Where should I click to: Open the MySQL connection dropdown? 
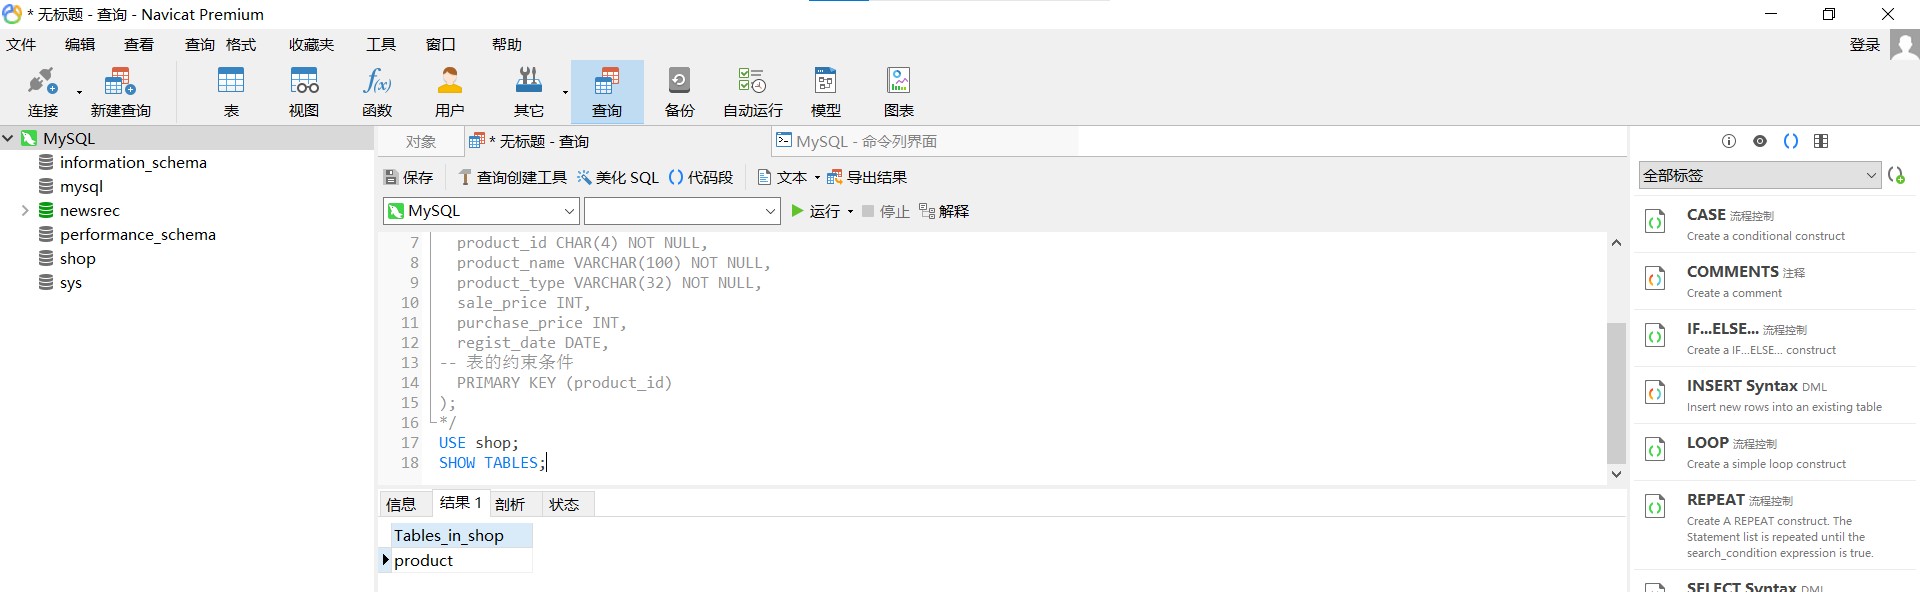pos(481,211)
